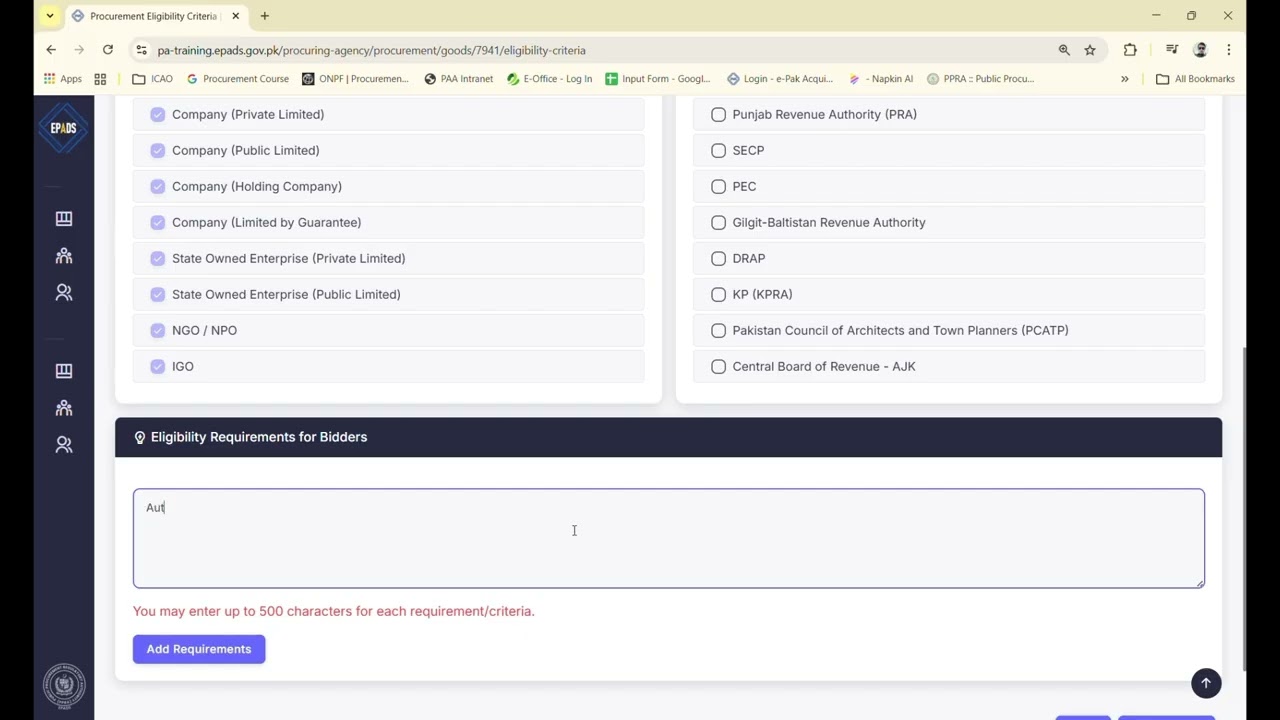Screen dimensions: 1280x720
Task: Click the Eligibility Requirements for Bidders heading
Action: click(259, 437)
